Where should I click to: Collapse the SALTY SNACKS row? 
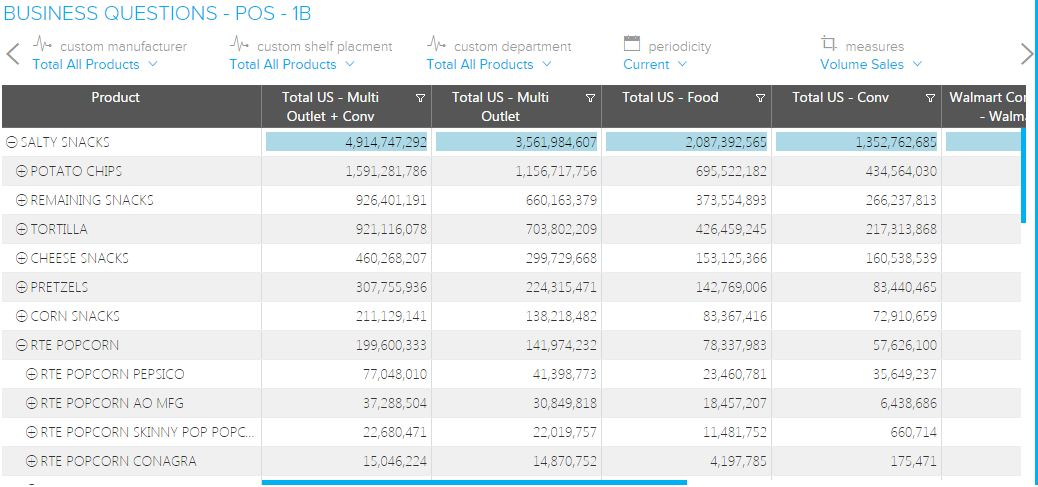(x=12, y=142)
